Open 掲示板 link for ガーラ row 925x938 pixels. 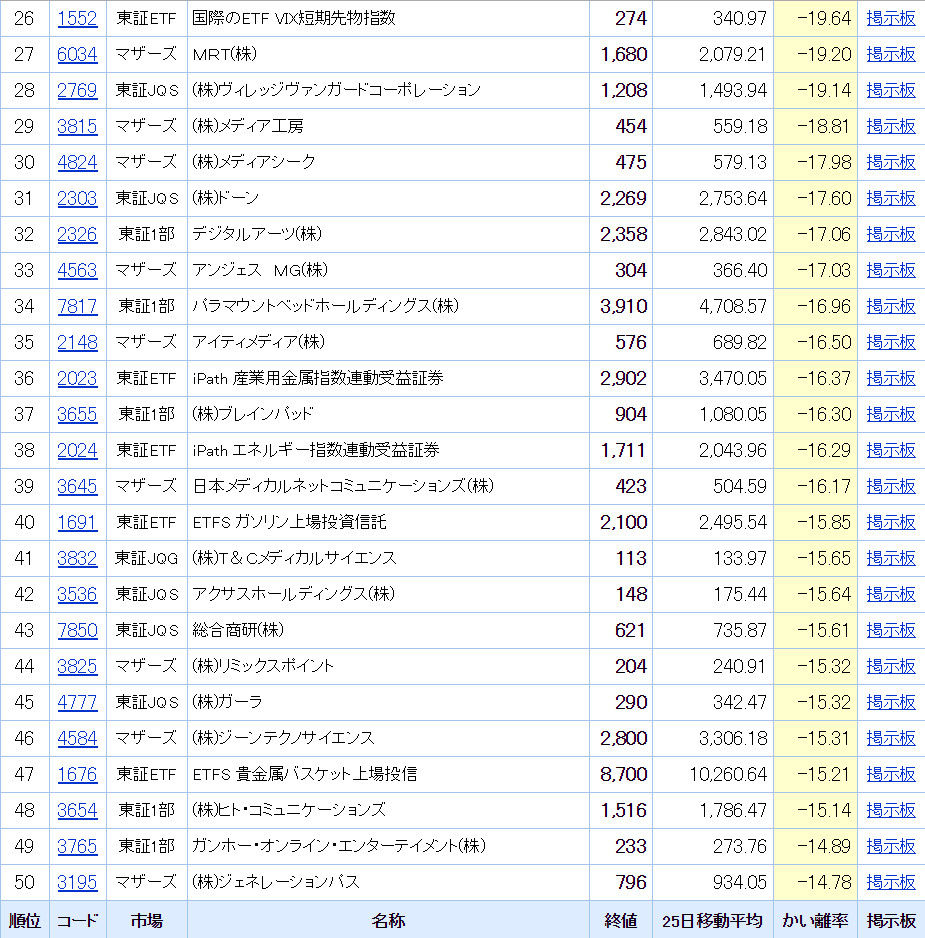pos(891,702)
